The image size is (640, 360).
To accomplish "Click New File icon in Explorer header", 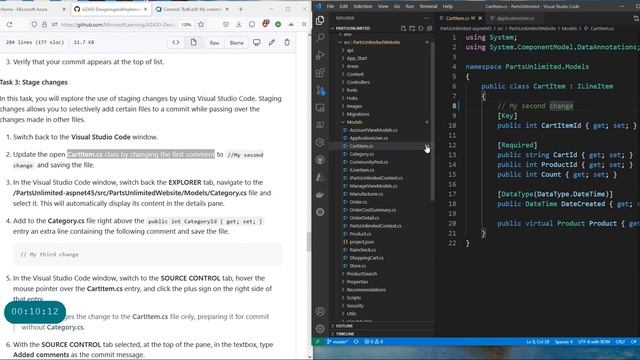I will [403, 28].
